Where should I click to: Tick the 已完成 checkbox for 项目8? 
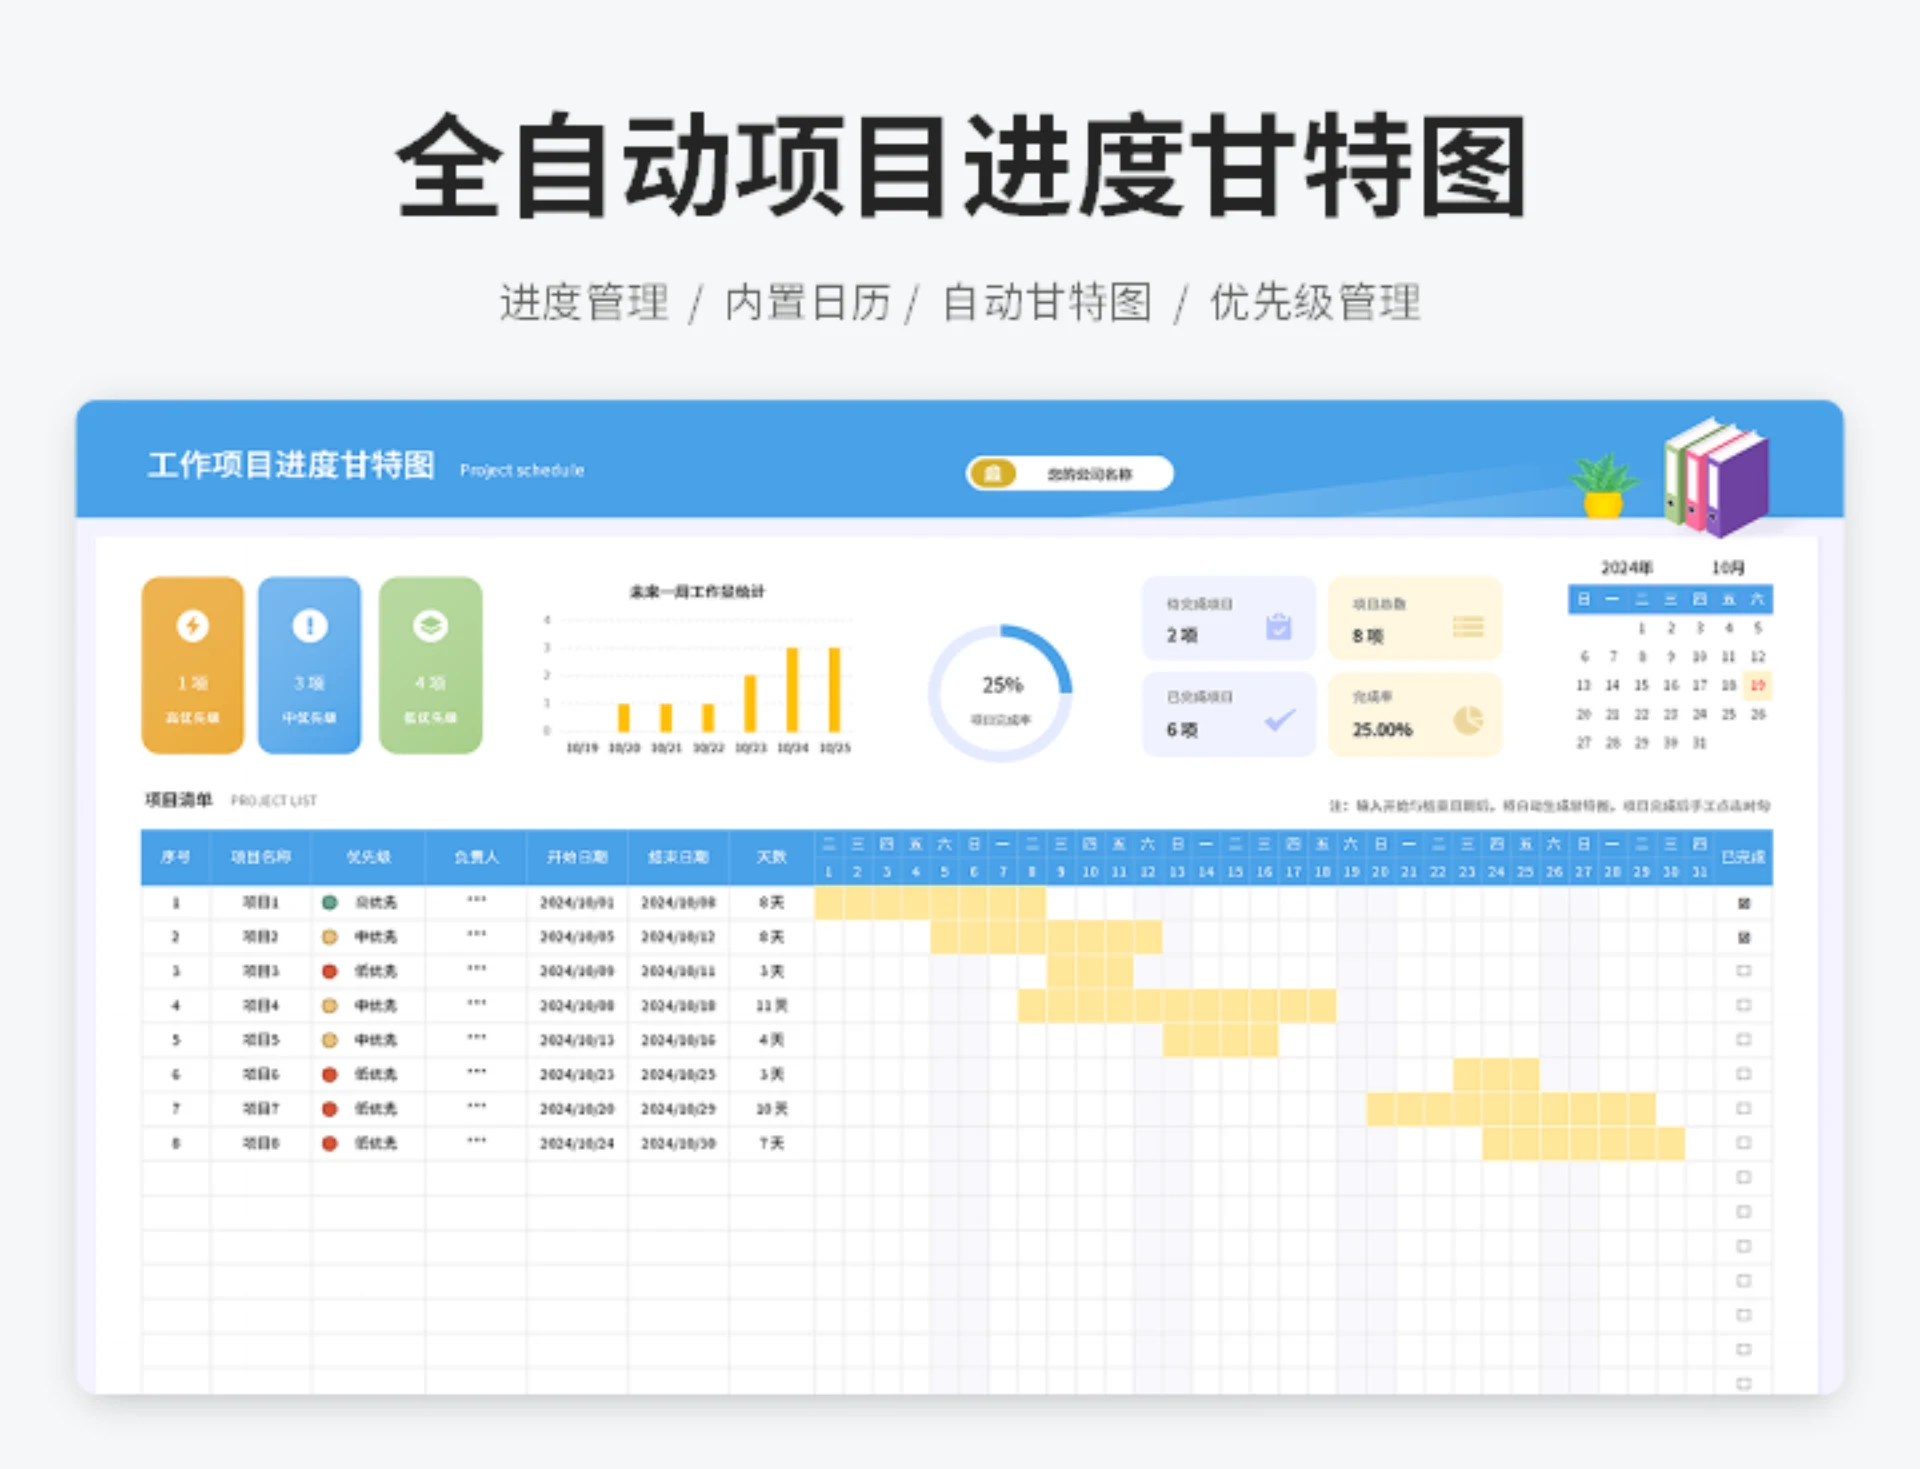[1744, 1143]
